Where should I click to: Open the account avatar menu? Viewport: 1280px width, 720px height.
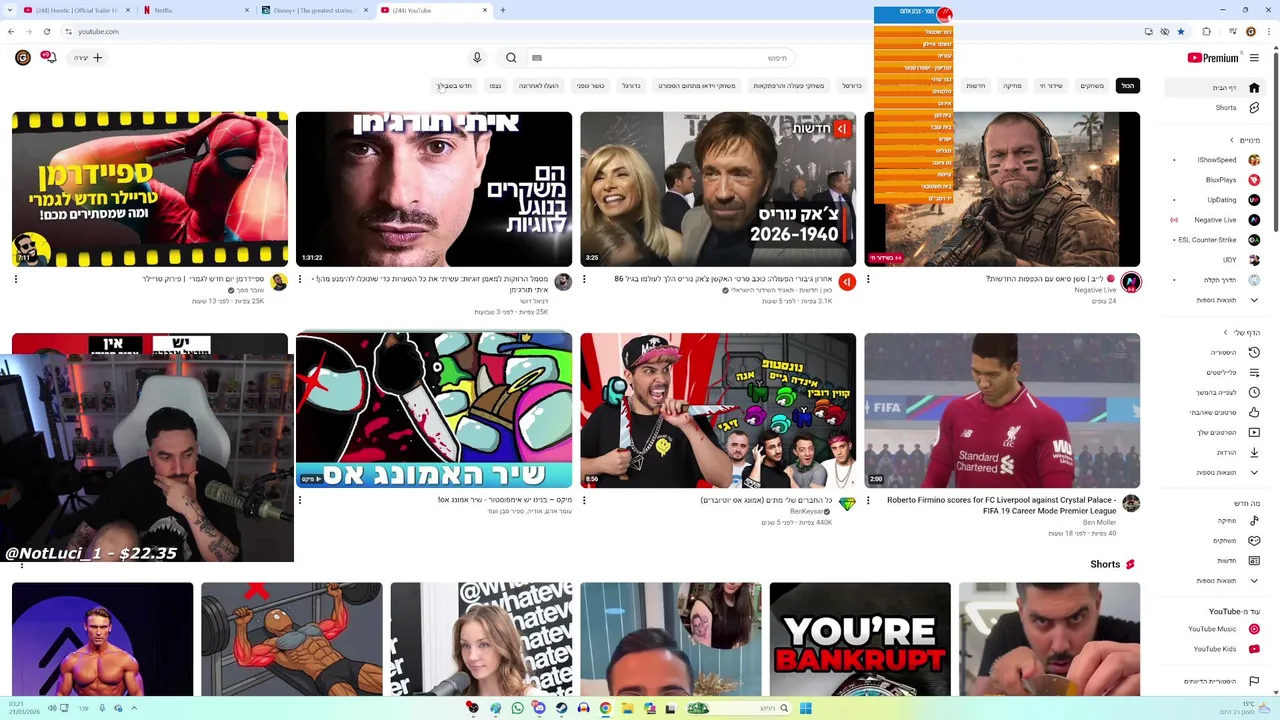(x=22, y=58)
